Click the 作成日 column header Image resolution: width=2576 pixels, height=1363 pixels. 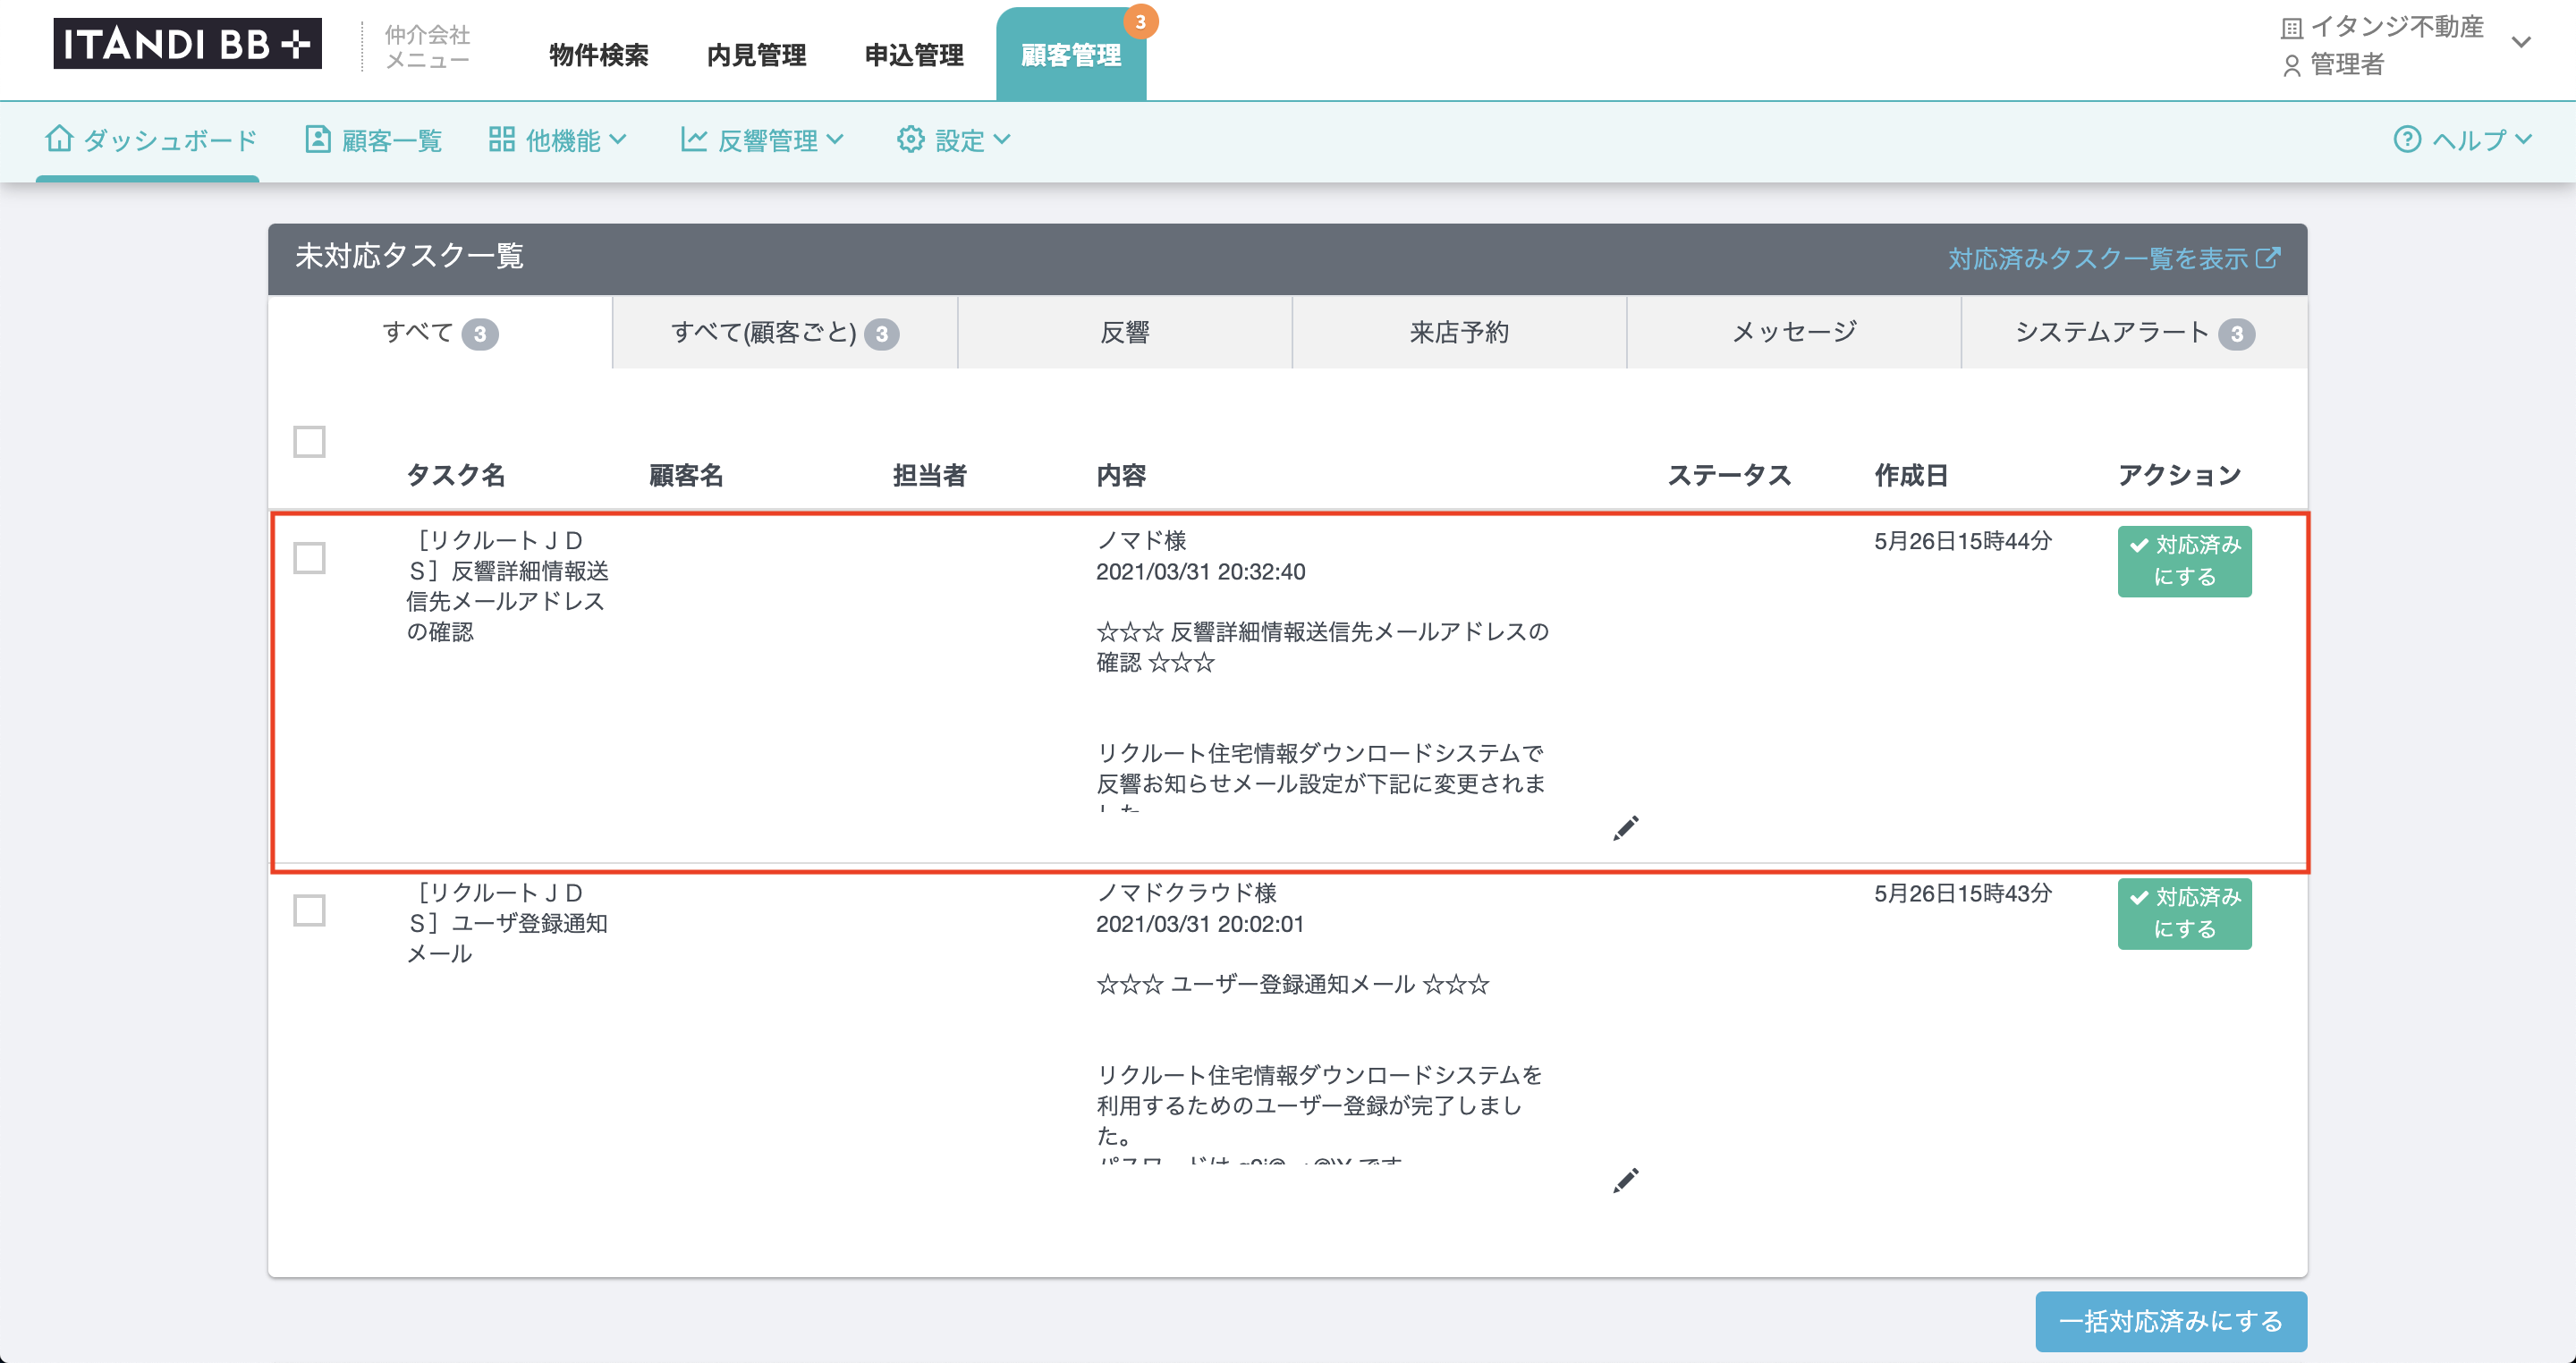[x=1911, y=475]
